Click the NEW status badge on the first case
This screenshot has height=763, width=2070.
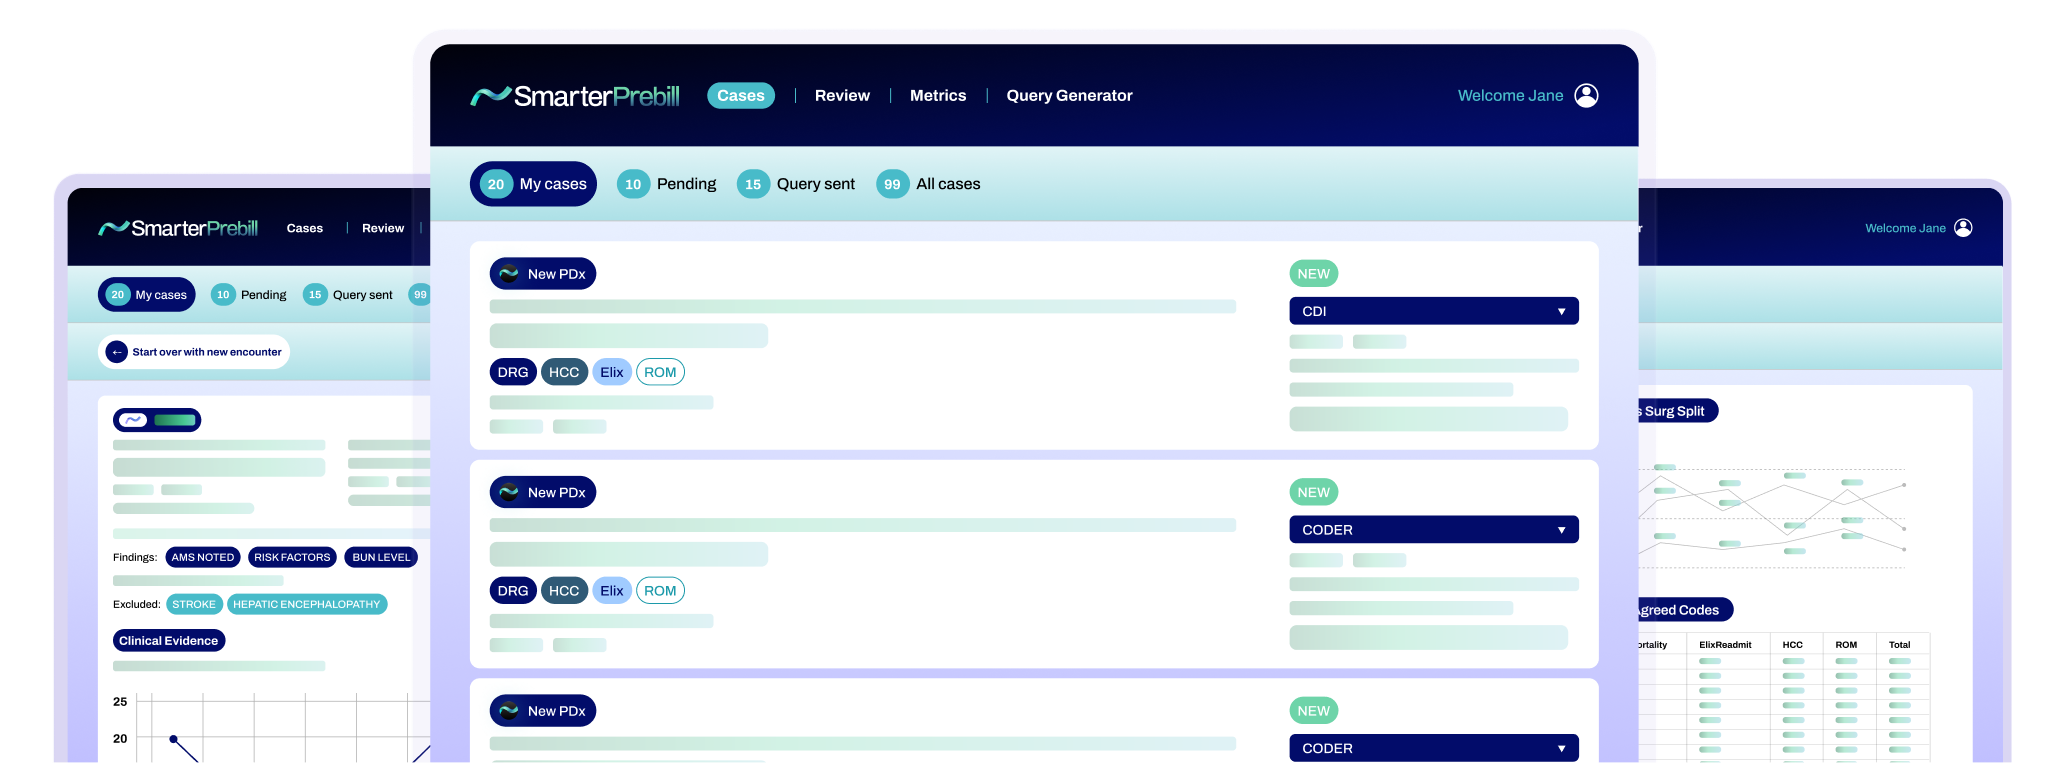click(x=1314, y=274)
